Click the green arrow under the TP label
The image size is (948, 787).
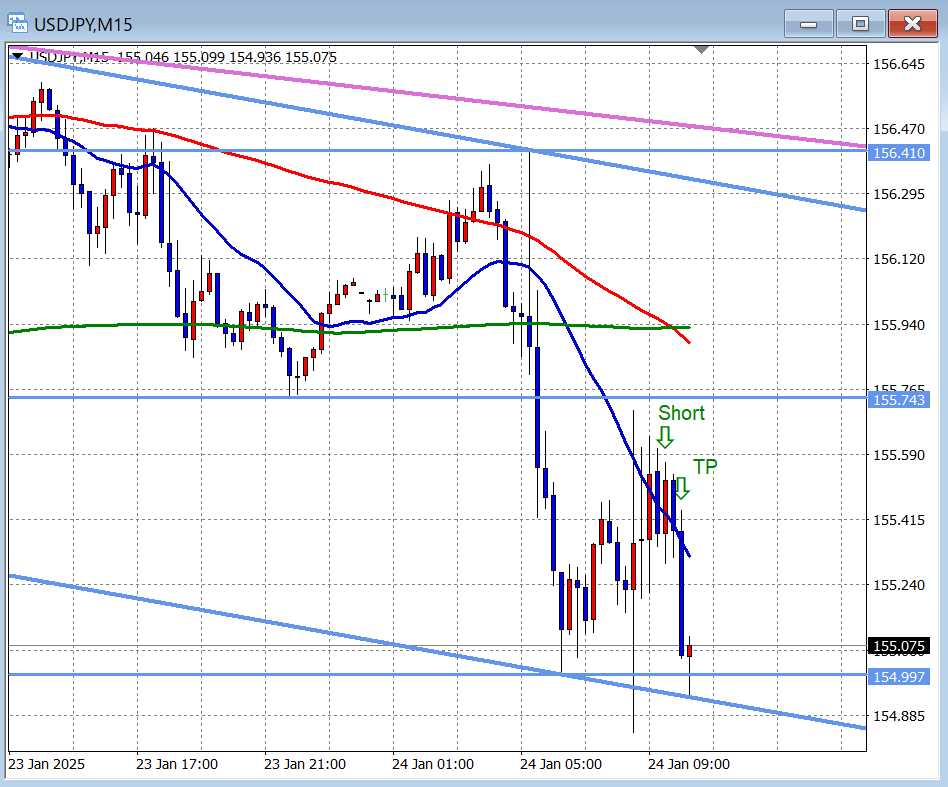click(681, 488)
